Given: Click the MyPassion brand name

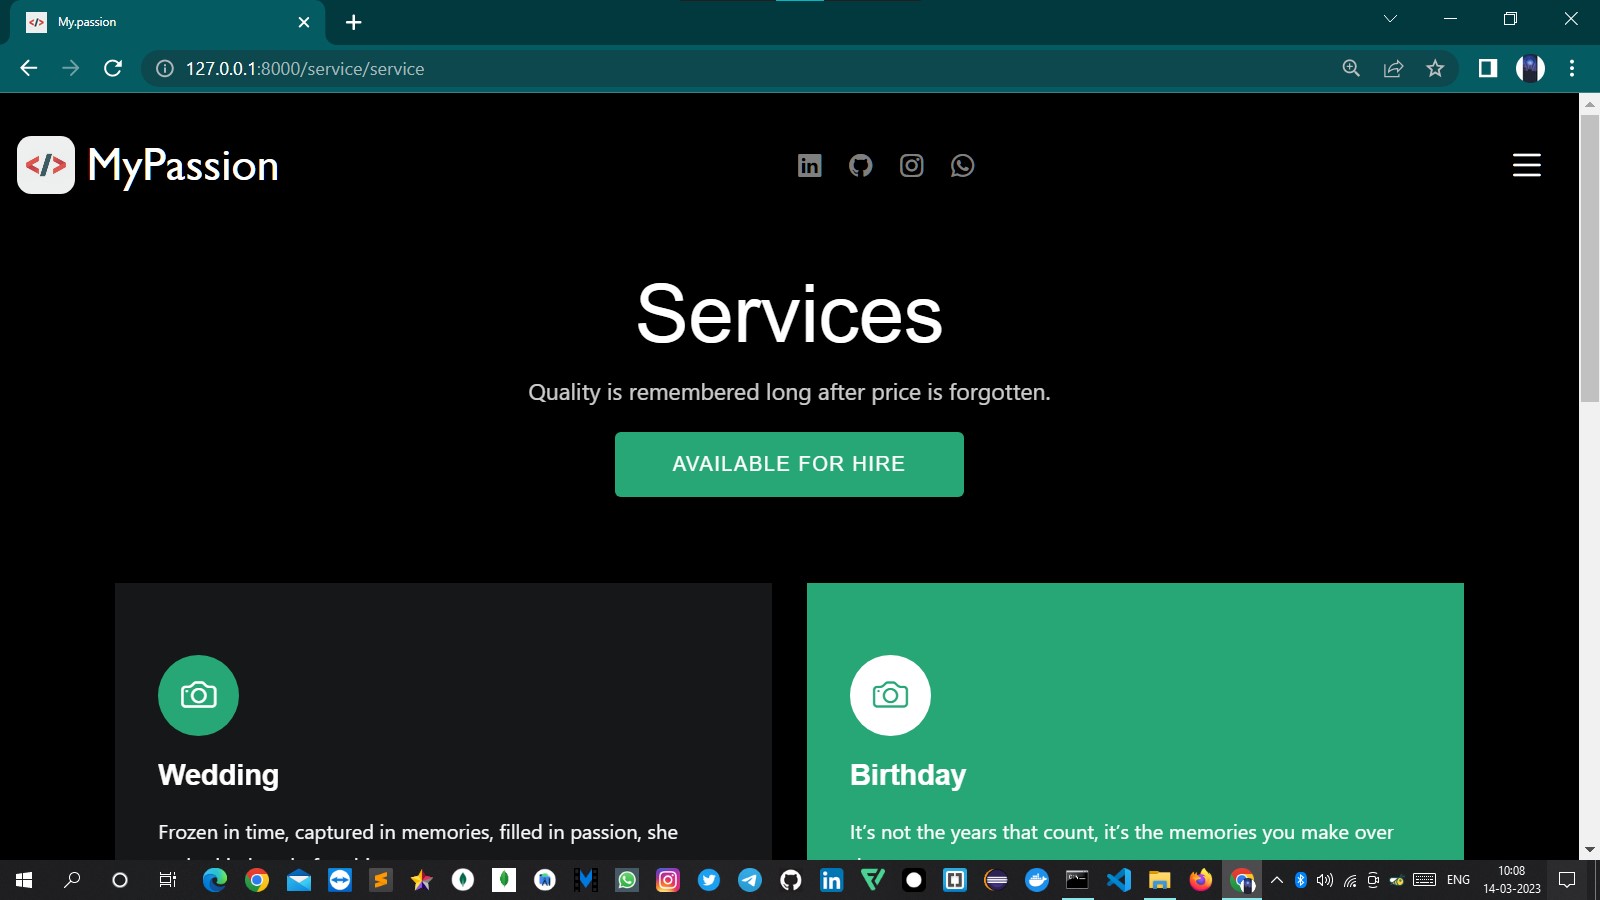Looking at the screenshot, I should (183, 166).
